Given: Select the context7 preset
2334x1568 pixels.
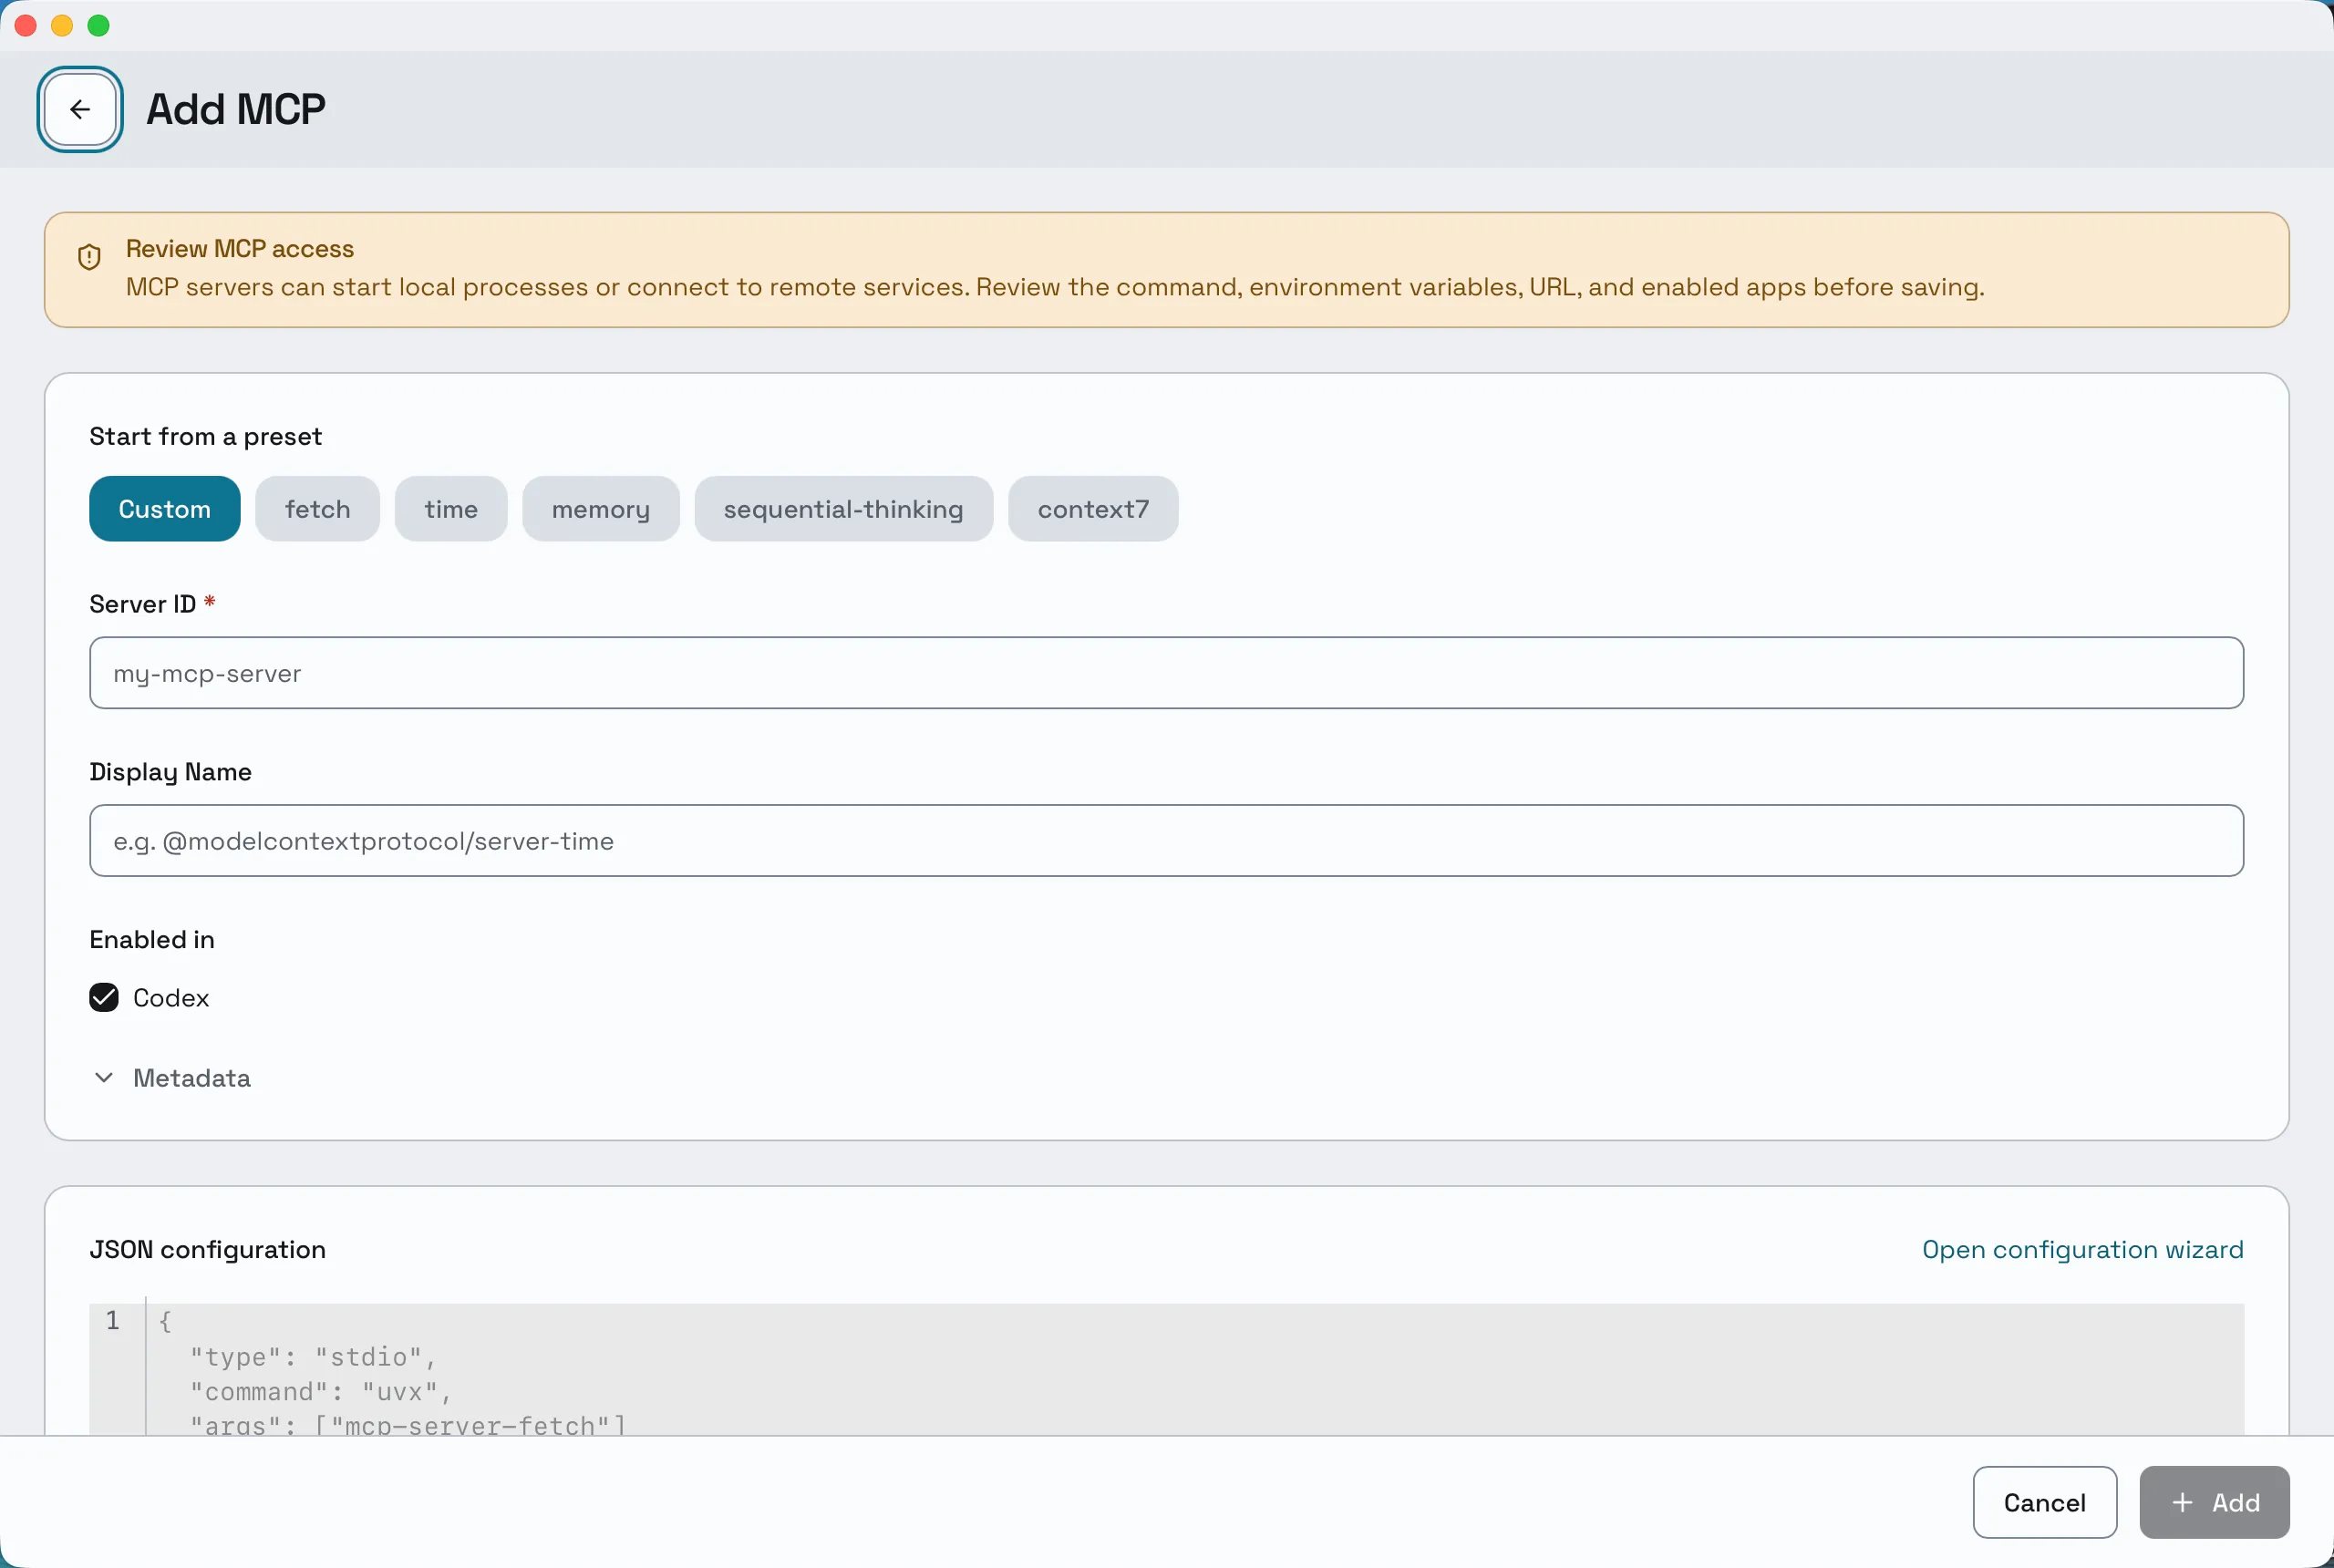Looking at the screenshot, I should [x=1093, y=509].
